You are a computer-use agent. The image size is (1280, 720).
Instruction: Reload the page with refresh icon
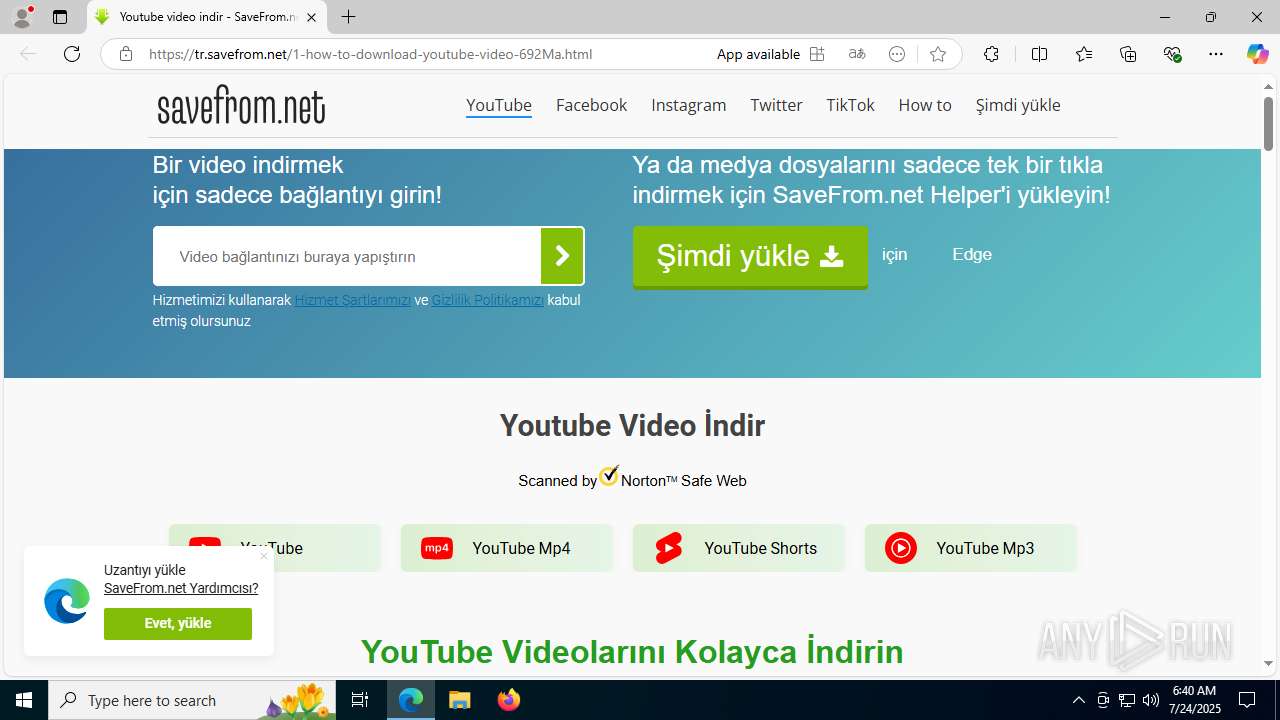72,54
